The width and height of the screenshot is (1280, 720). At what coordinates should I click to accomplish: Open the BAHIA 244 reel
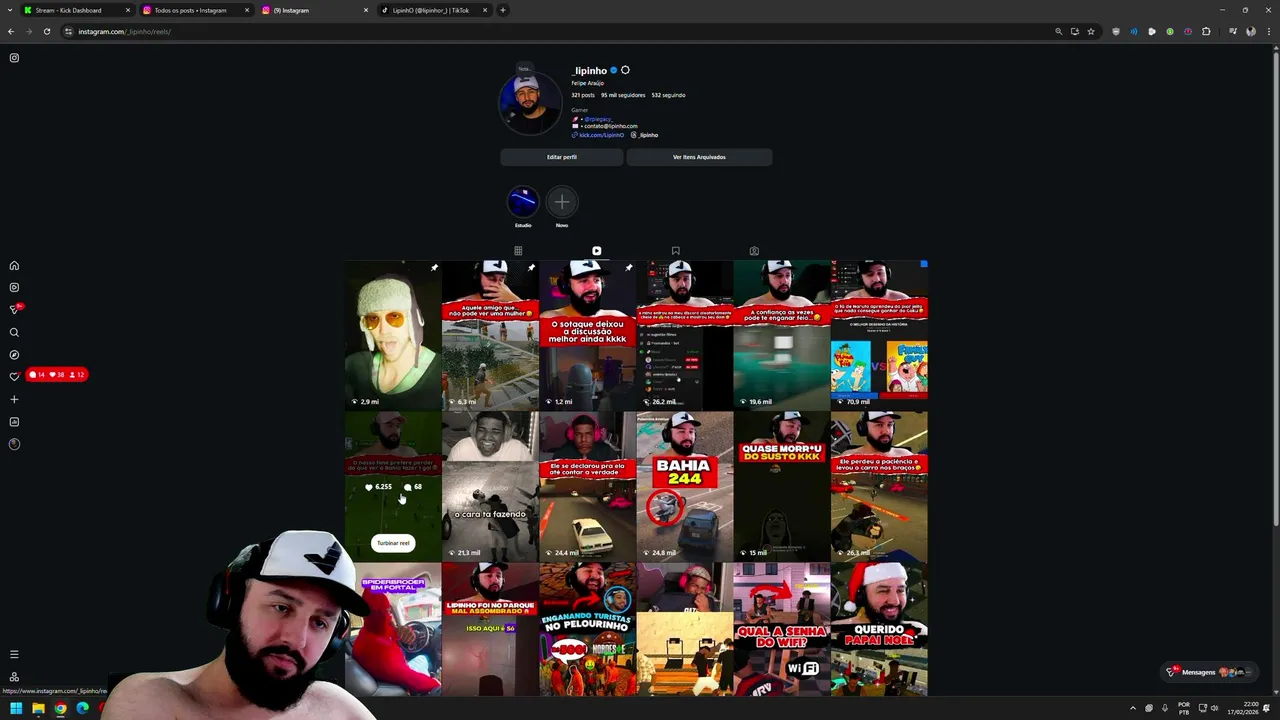pyautogui.click(x=684, y=486)
